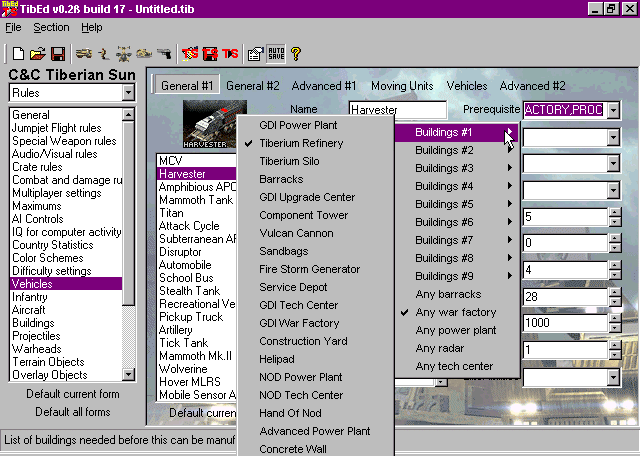Click the Save floppy disk icon
Image resolution: width=640 pixels, height=456 pixels.
tap(58, 53)
